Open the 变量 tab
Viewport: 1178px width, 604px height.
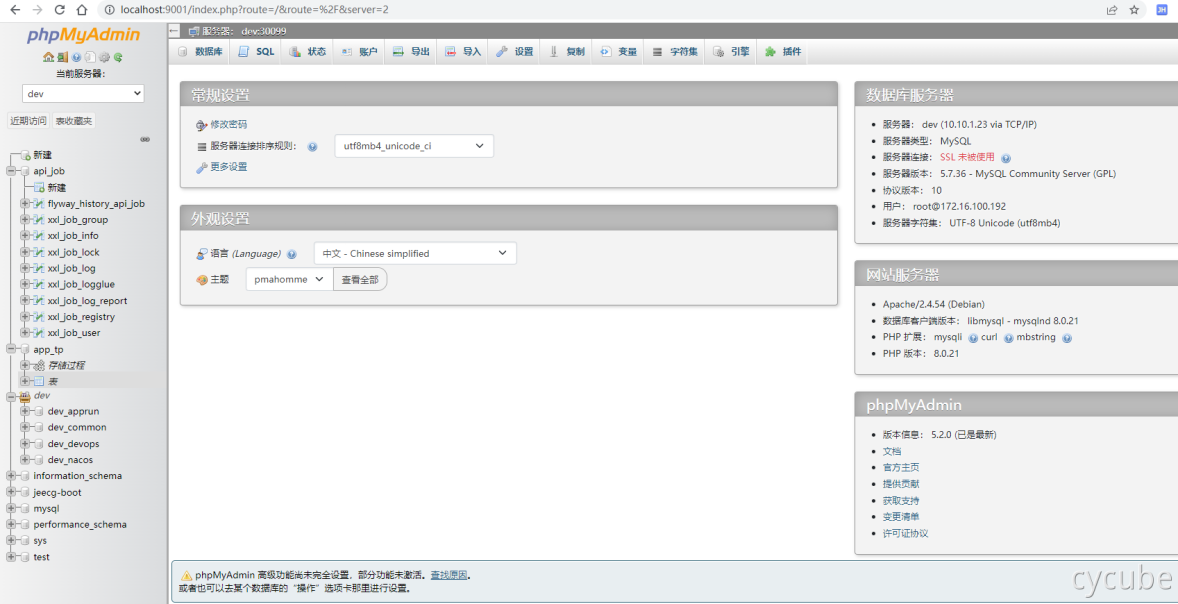click(x=618, y=52)
